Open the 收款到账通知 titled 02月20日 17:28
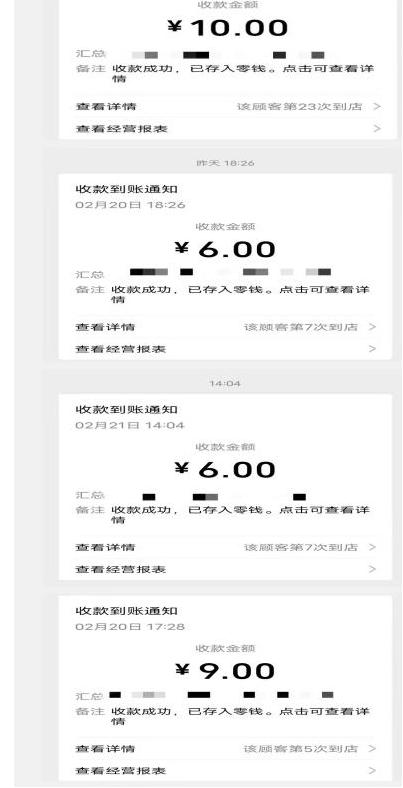The image size is (403, 788). (126, 611)
